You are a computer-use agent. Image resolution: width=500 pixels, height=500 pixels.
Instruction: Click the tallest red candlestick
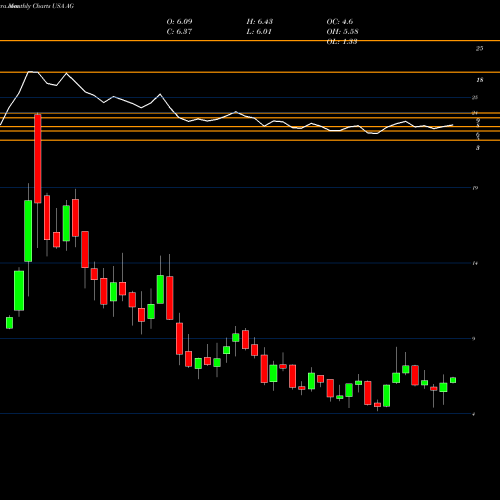tap(38, 158)
